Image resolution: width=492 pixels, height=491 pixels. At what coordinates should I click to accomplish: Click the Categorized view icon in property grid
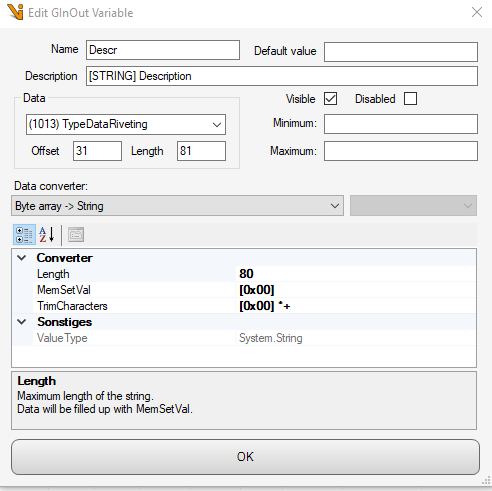[x=24, y=235]
